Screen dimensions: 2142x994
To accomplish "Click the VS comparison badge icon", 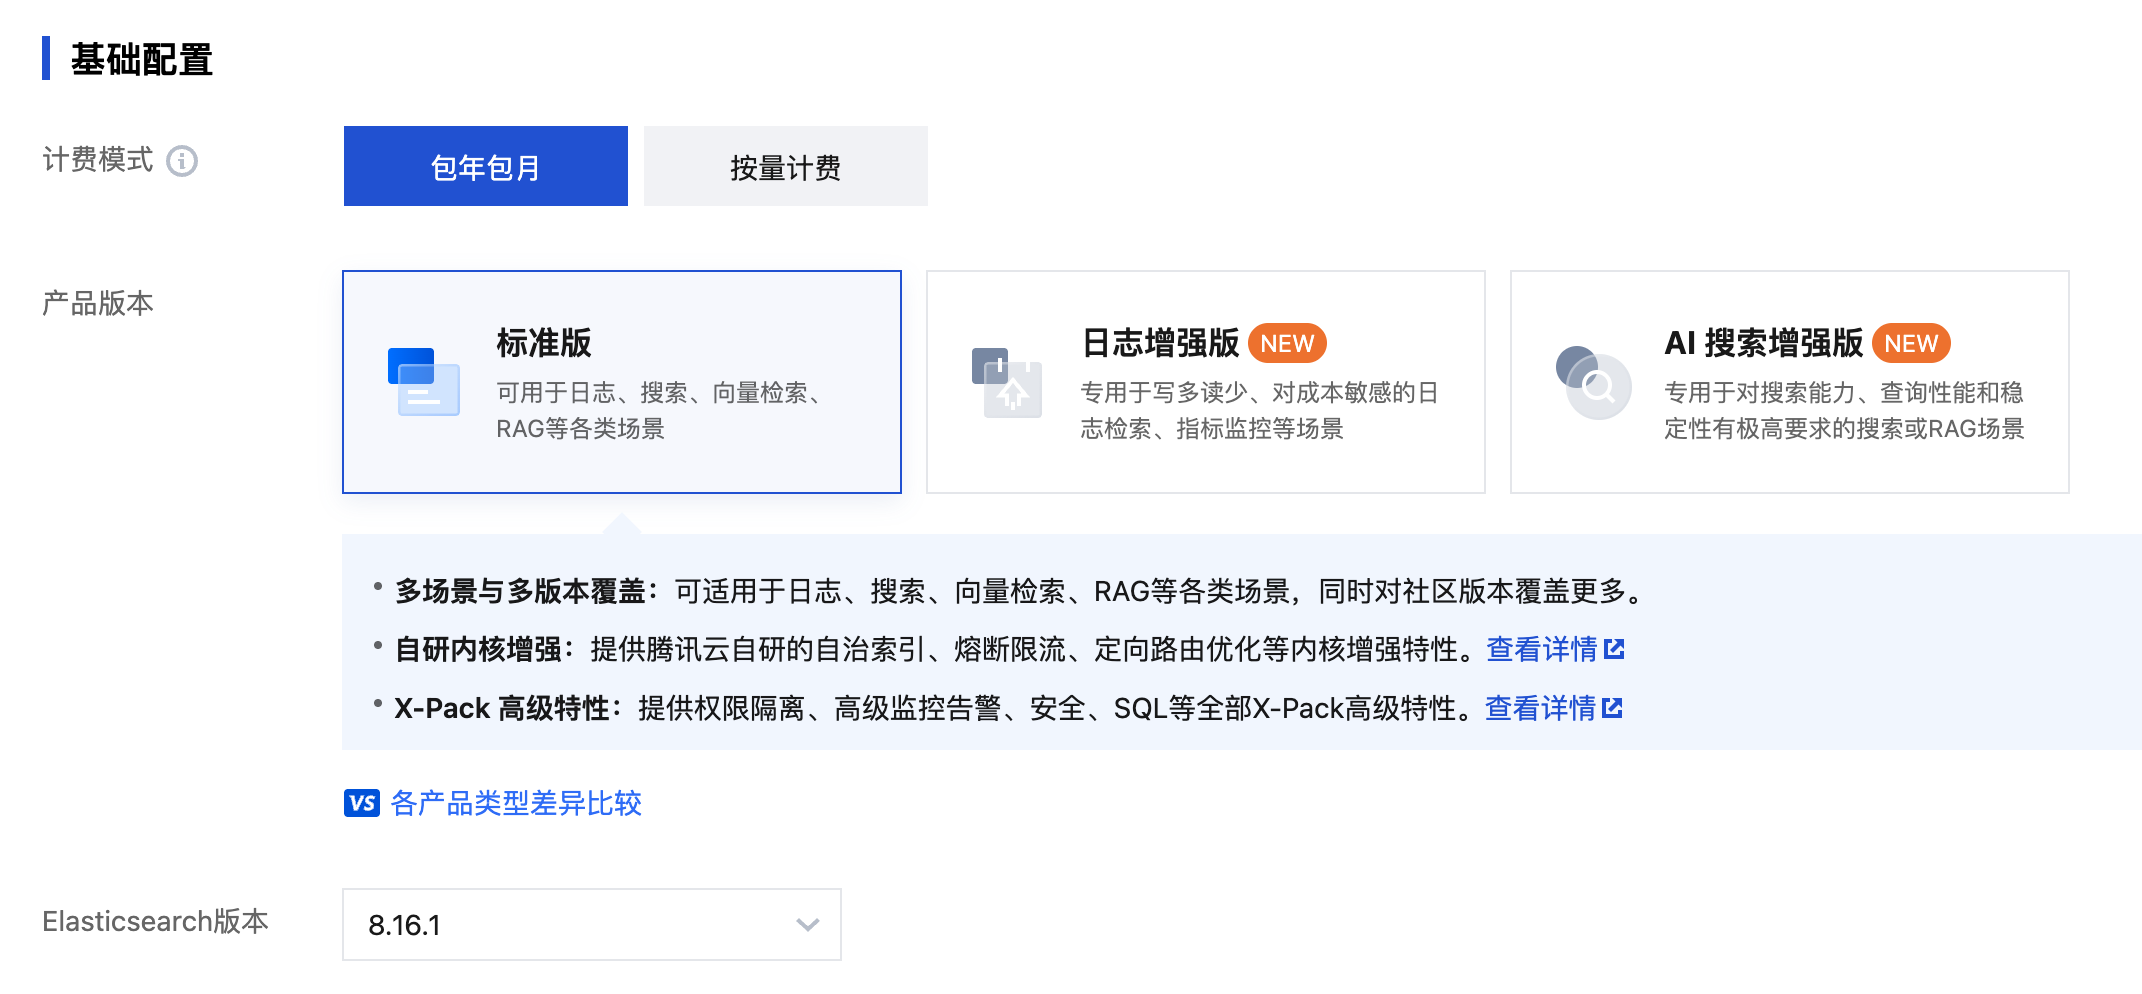I will [x=362, y=803].
